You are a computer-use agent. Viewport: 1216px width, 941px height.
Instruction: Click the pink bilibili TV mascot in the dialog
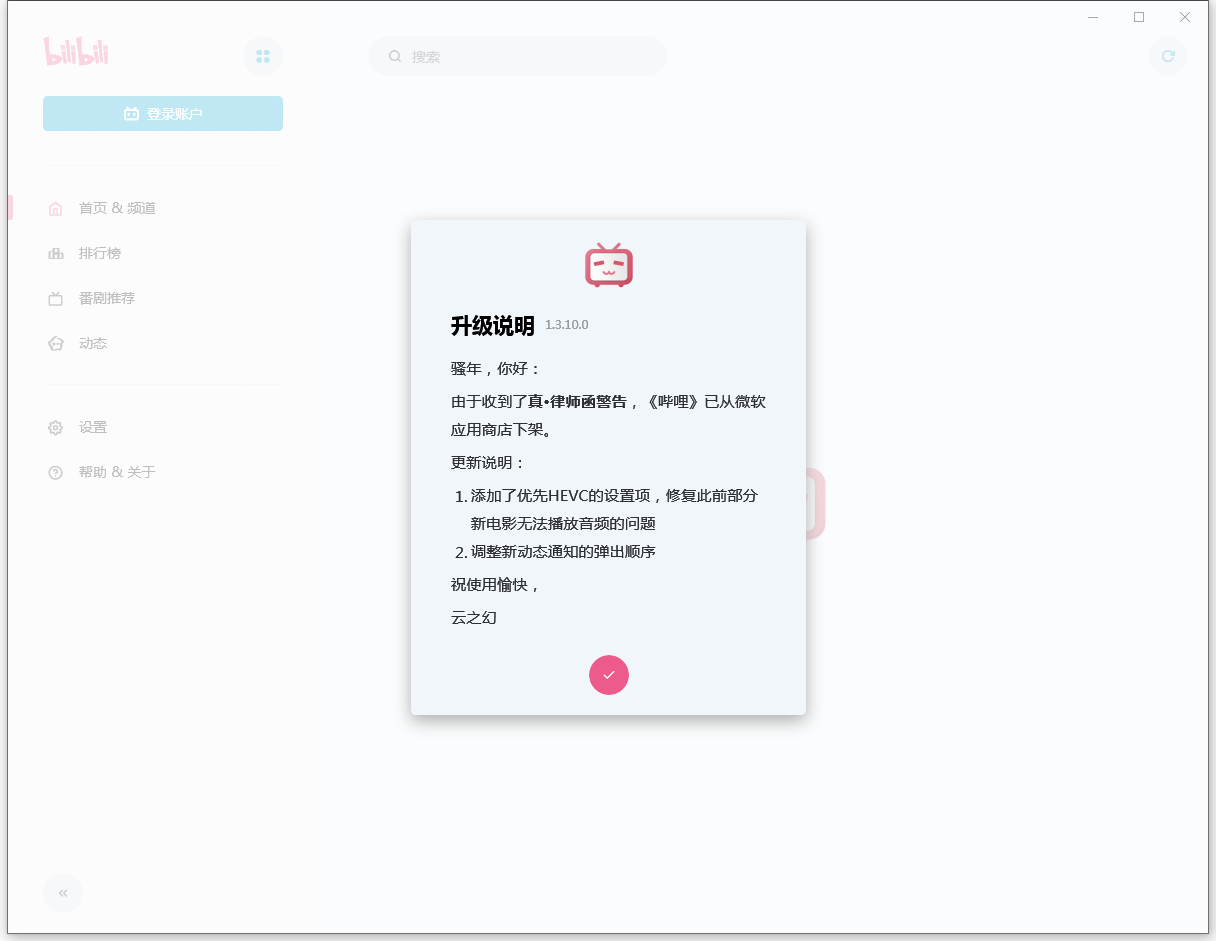pos(608,265)
